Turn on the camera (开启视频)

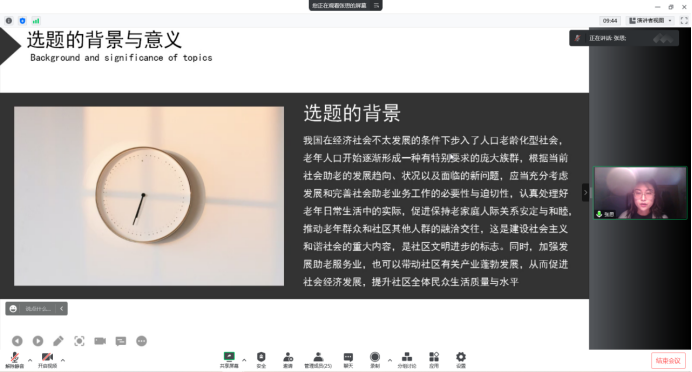47,360
